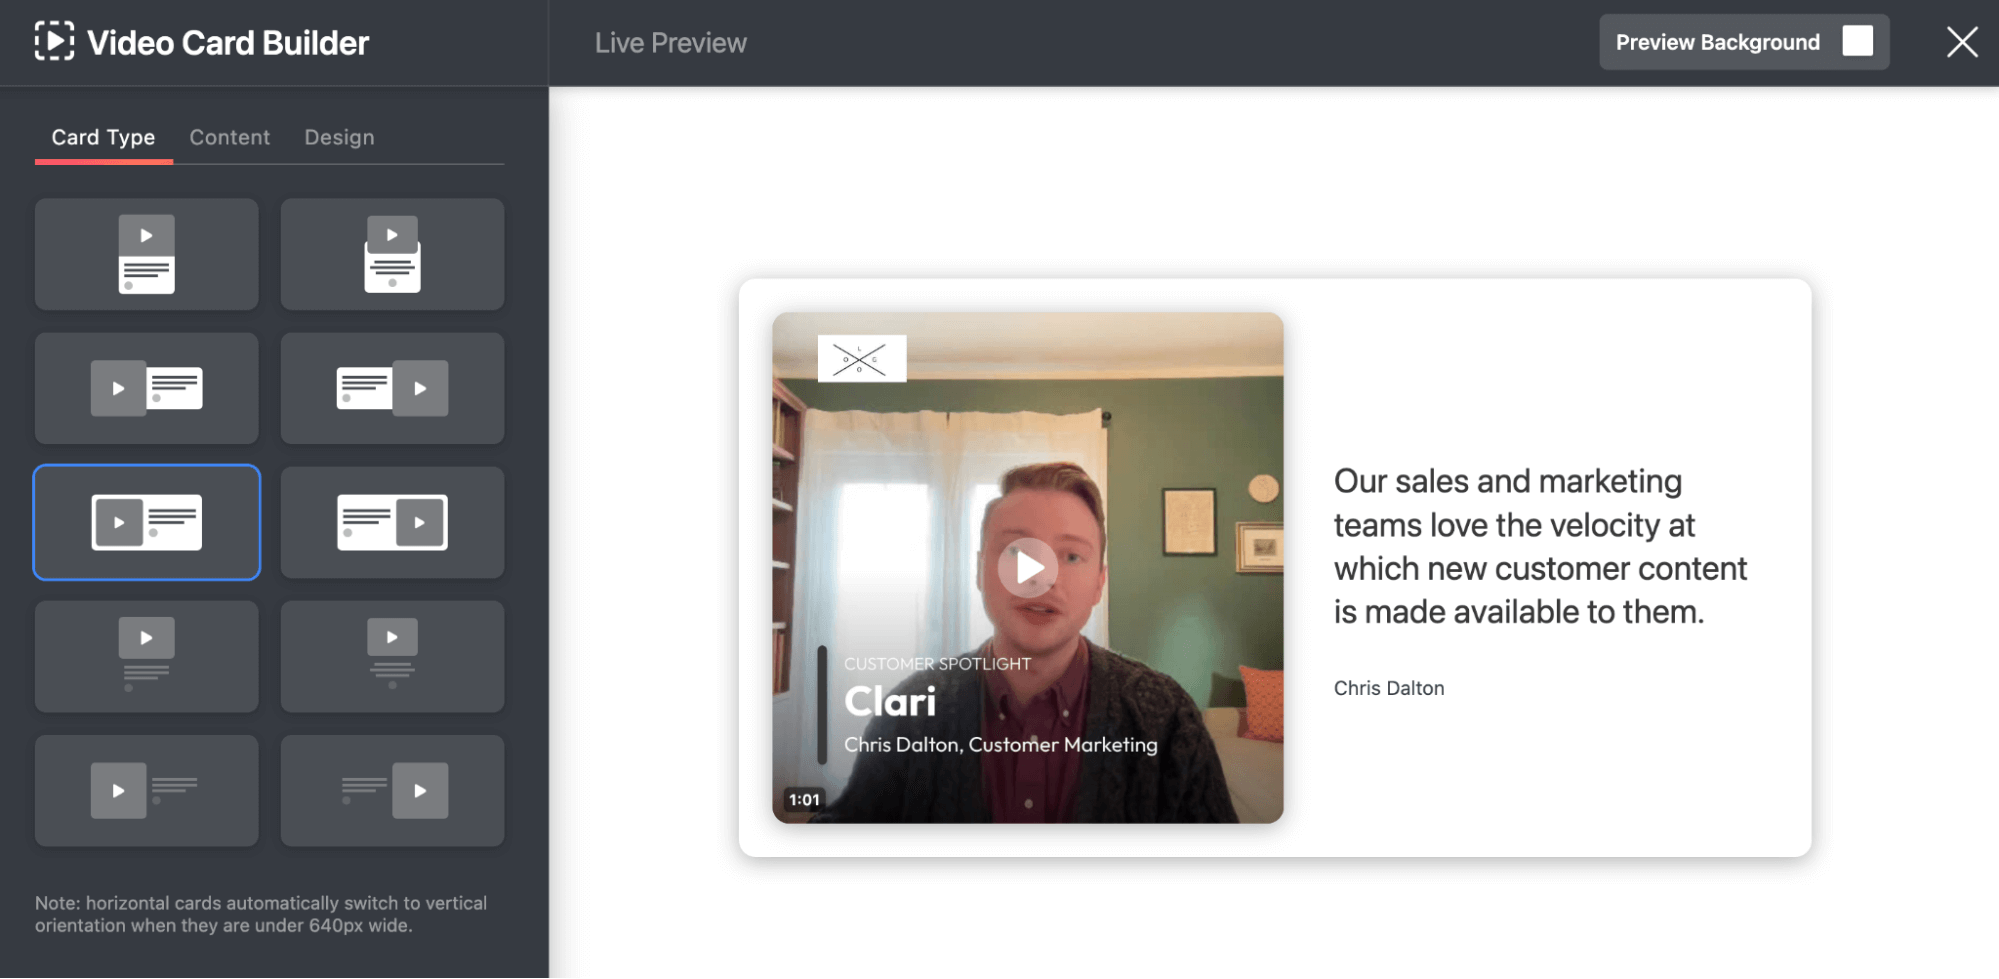Screen dimensions: 1999x979
Task: Select the framed vertical card layout thumbnail
Action: pyautogui.click(x=392, y=254)
